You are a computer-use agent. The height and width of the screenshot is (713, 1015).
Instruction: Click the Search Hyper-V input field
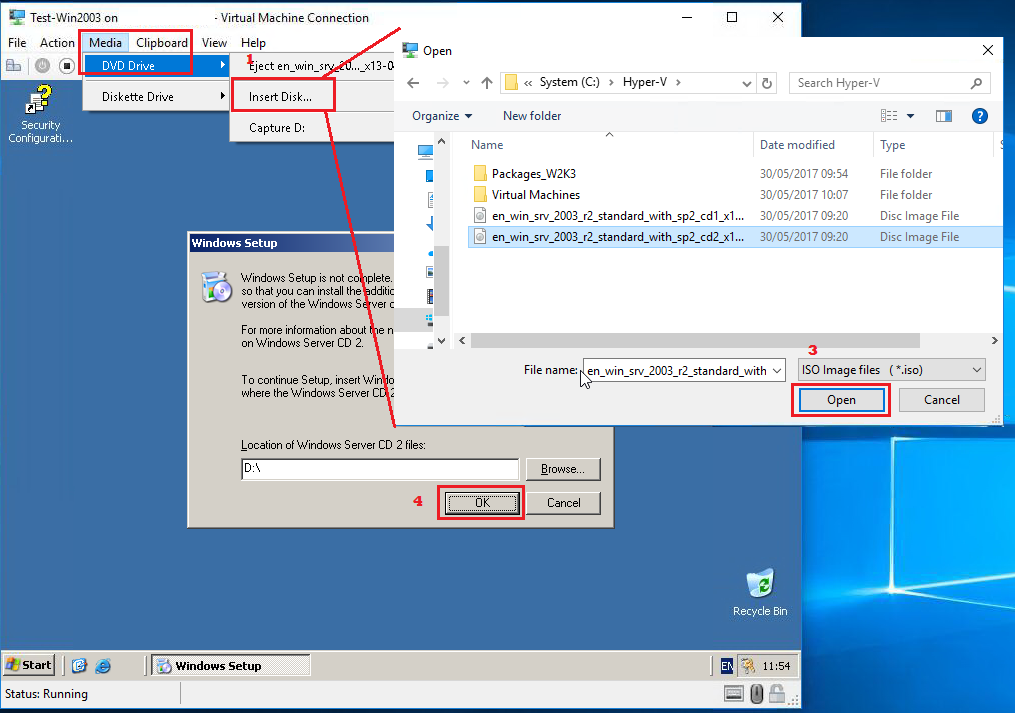click(x=880, y=83)
